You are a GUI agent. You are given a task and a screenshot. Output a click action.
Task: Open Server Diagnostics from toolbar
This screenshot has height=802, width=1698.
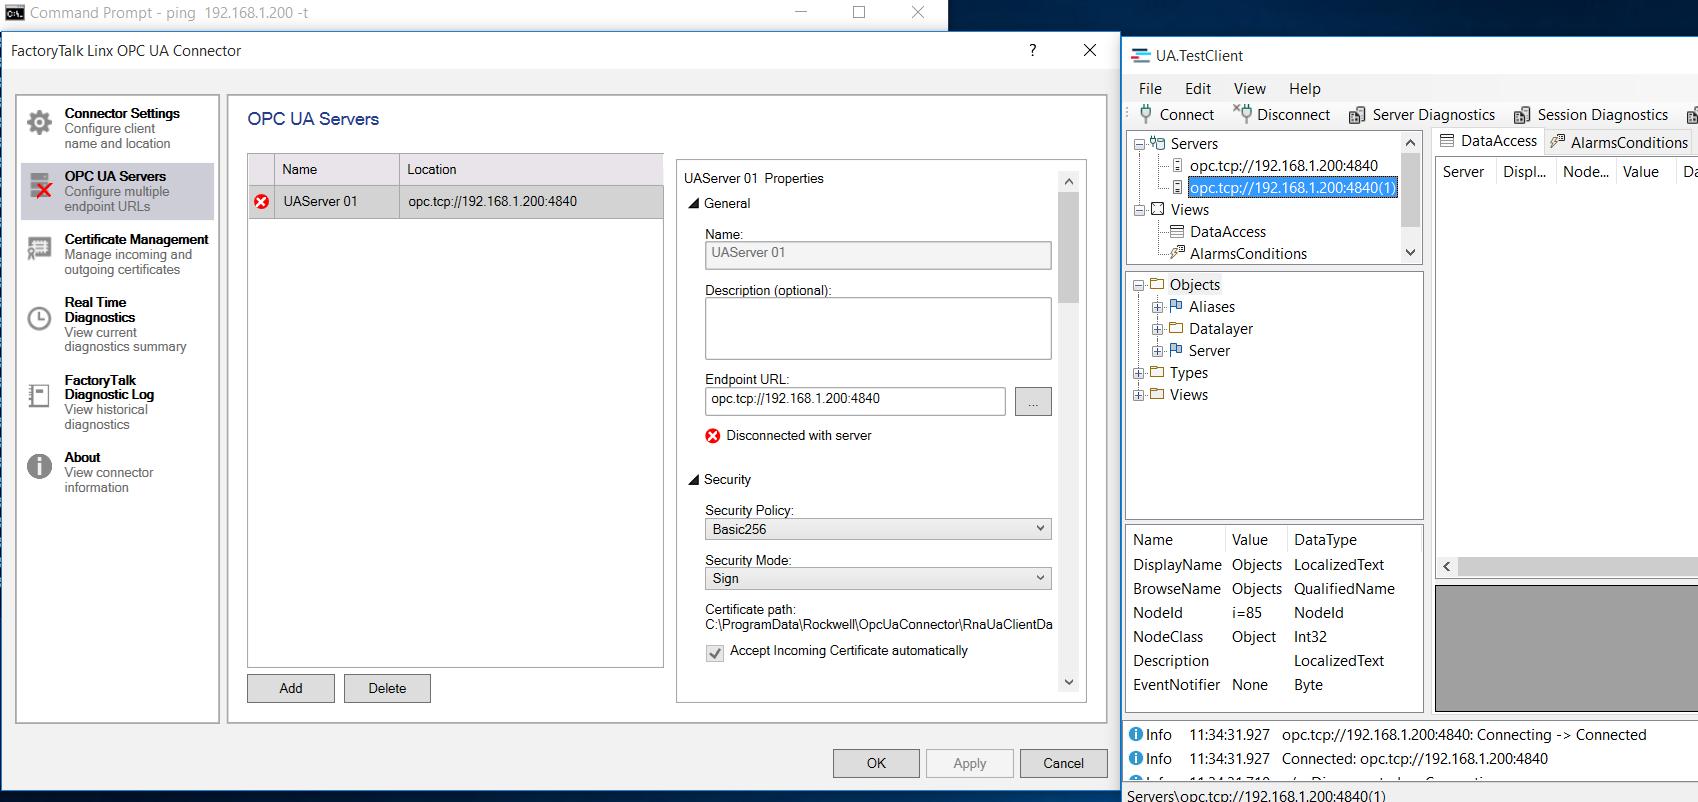click(1356, 116)
